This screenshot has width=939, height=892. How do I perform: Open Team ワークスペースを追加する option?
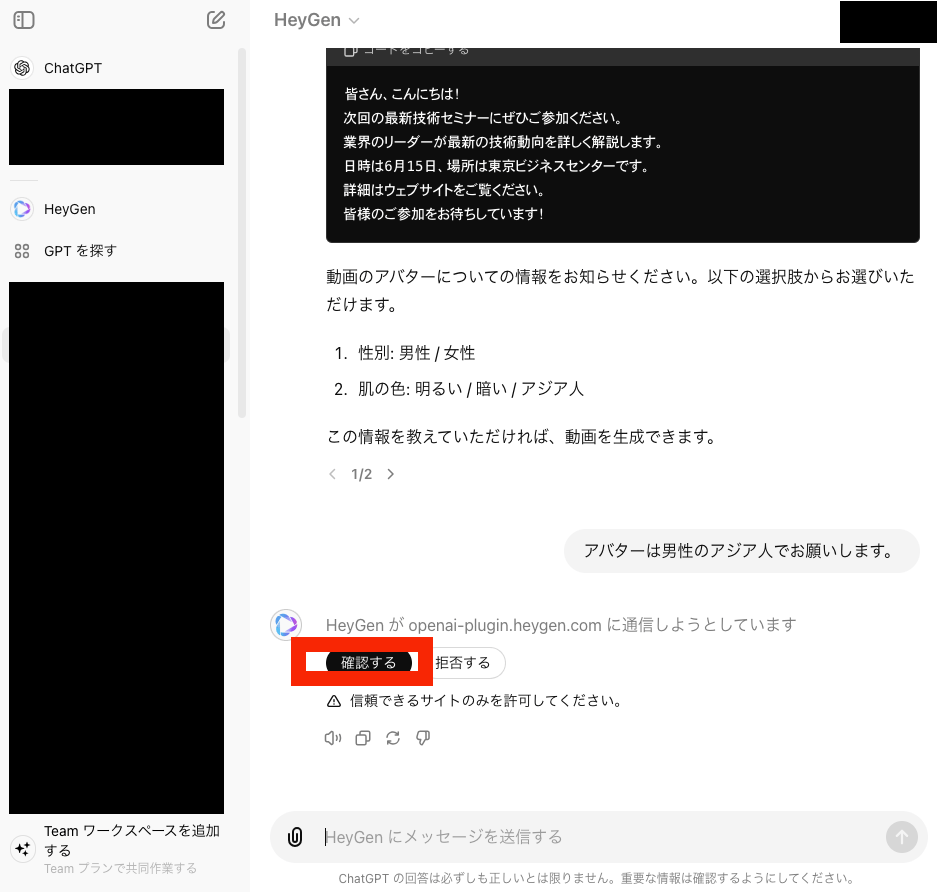(116, 849)
